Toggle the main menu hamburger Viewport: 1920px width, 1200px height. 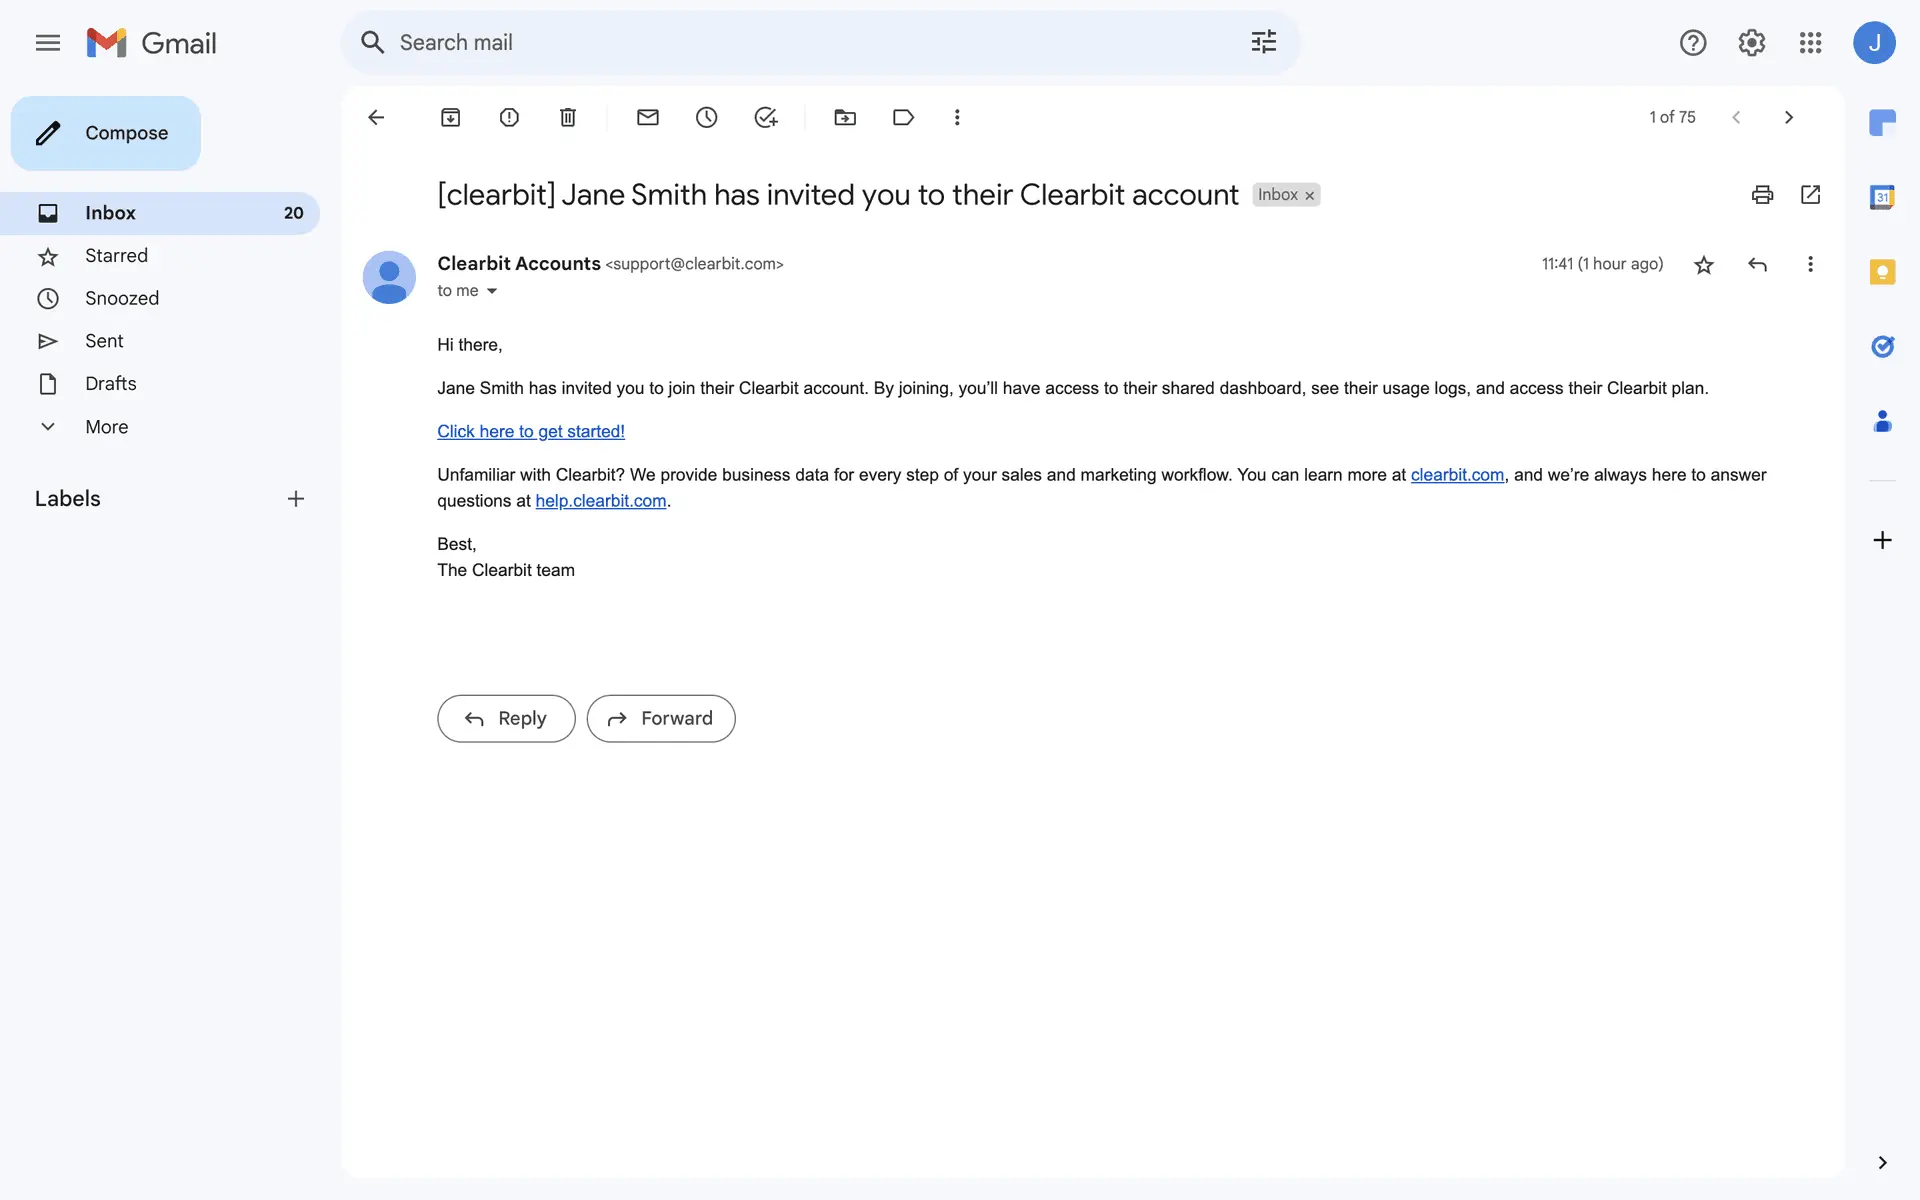coord(48,43)
